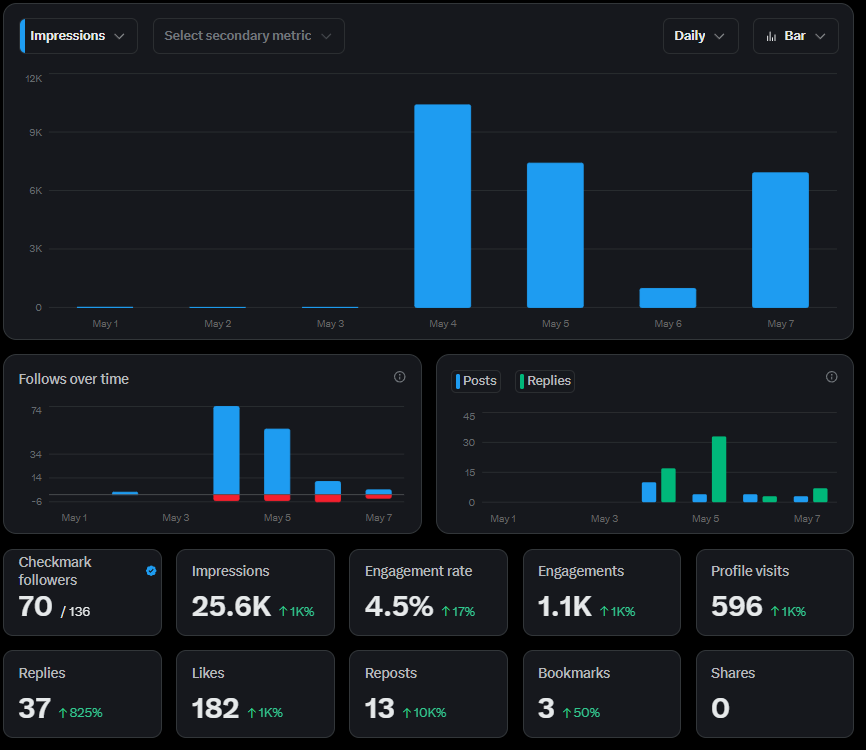Click the May 7 impressions bar
The height and width of the screenshot is (750, 866).
tap(780, 240)
